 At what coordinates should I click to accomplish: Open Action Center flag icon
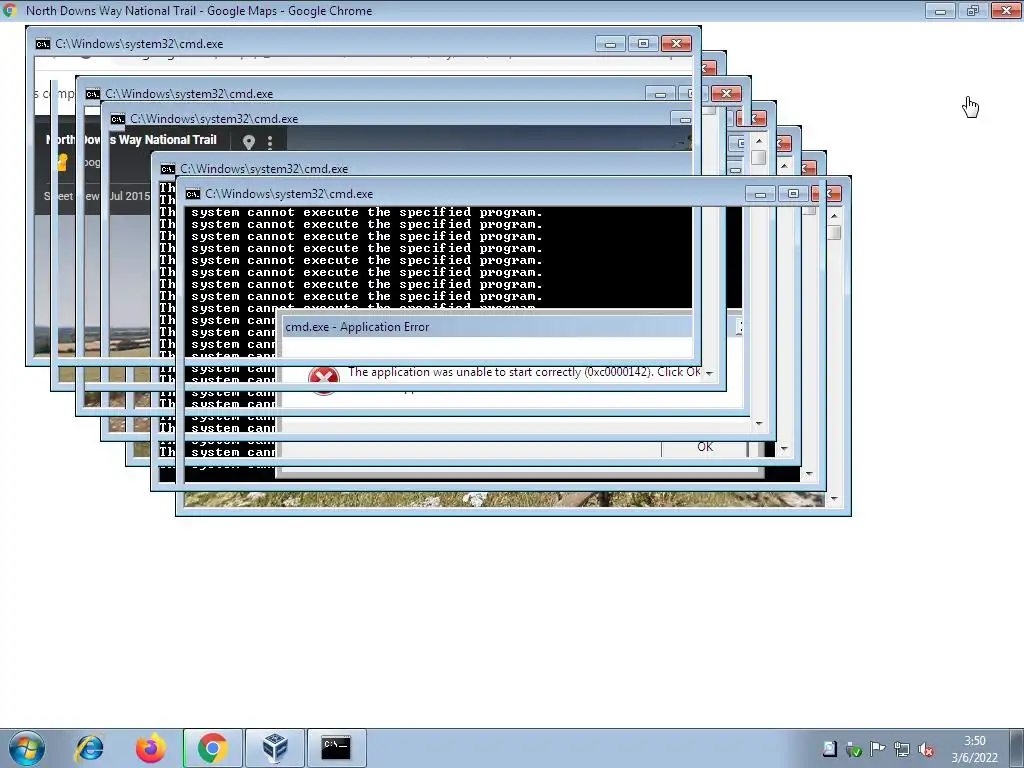pos(878,749)
